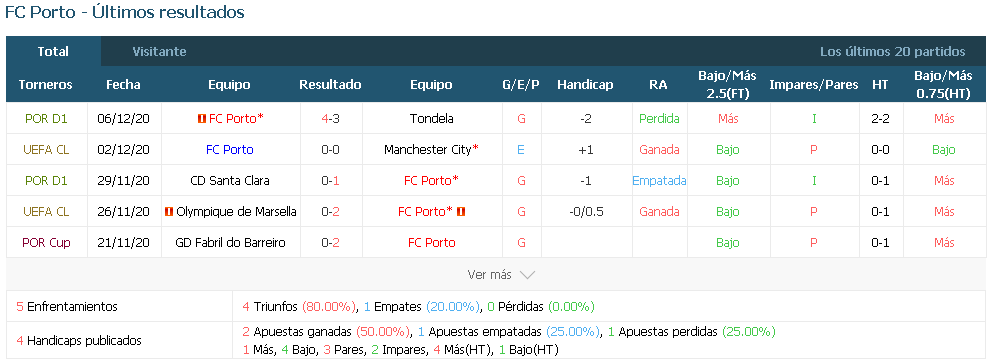Expand more results with Ver más

[x=489, y=275]
